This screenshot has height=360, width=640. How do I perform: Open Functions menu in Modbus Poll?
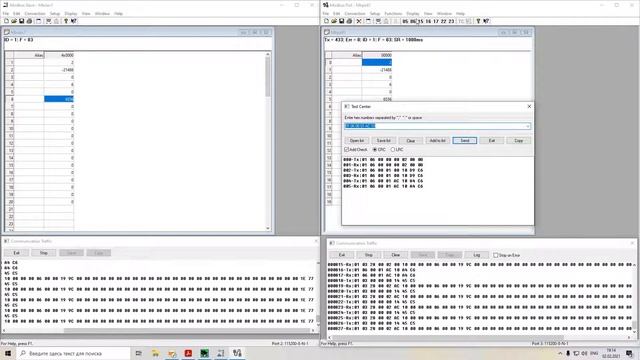click(393, 13)
